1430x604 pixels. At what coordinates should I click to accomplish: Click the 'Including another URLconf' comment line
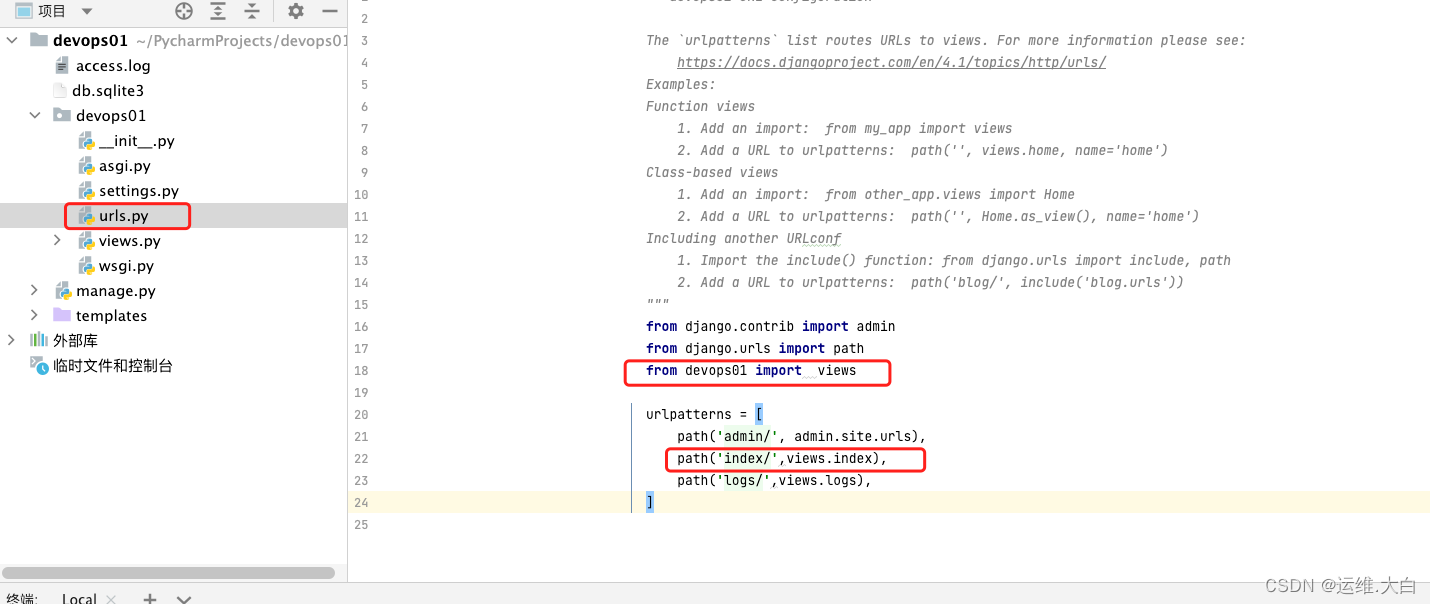coord(743,238)
